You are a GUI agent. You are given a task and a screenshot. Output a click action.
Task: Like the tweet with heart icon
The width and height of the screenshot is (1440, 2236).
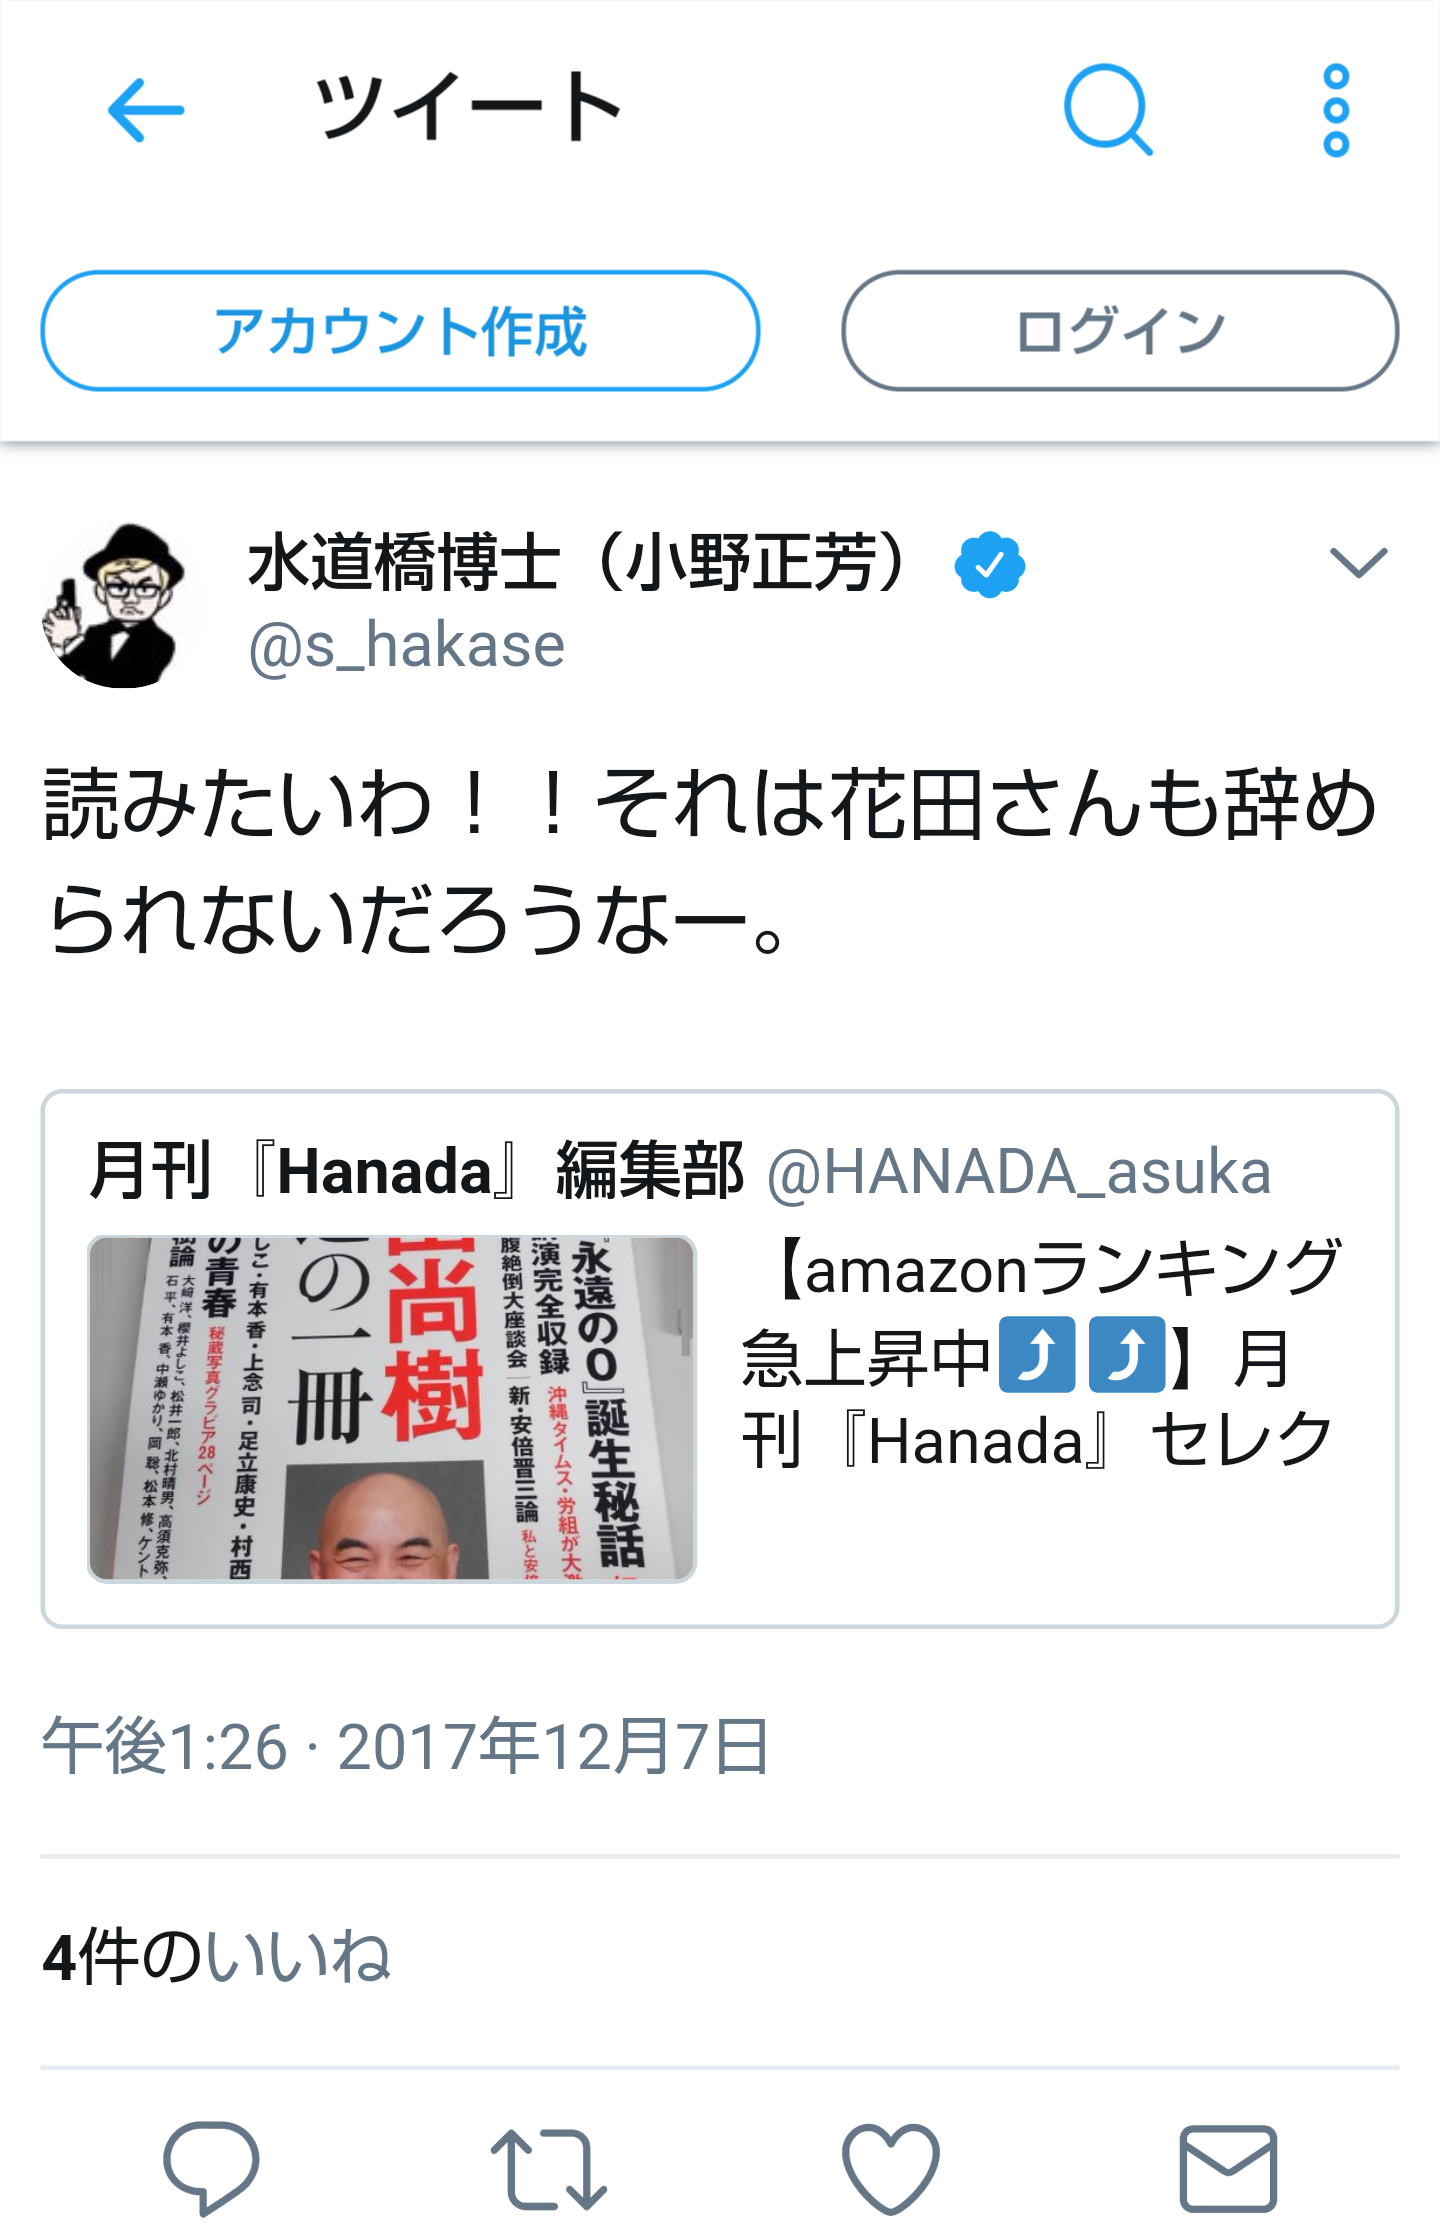click(890, 2168)
